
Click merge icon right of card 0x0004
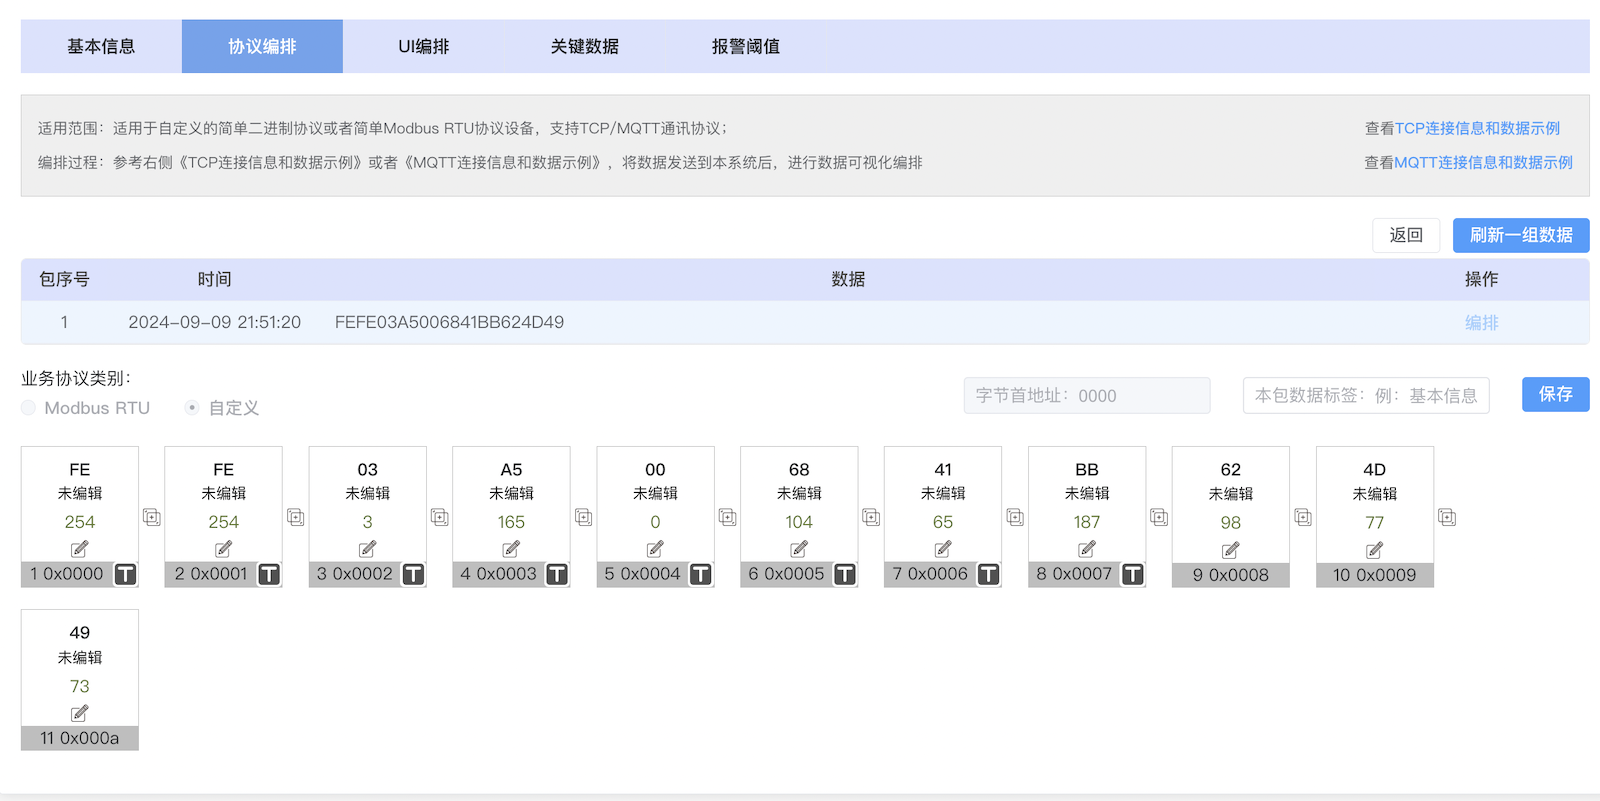[728, 517]
